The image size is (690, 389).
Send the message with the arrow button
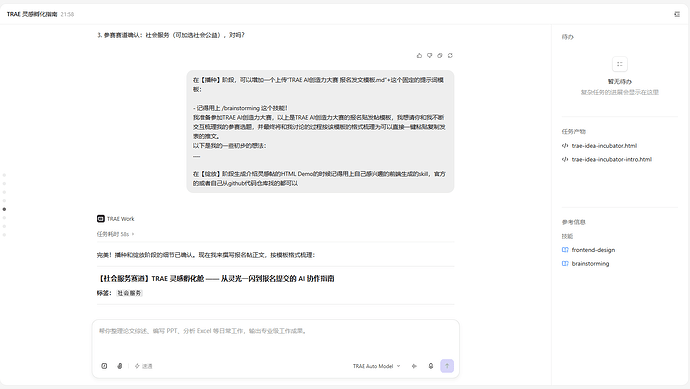point(447,366)
